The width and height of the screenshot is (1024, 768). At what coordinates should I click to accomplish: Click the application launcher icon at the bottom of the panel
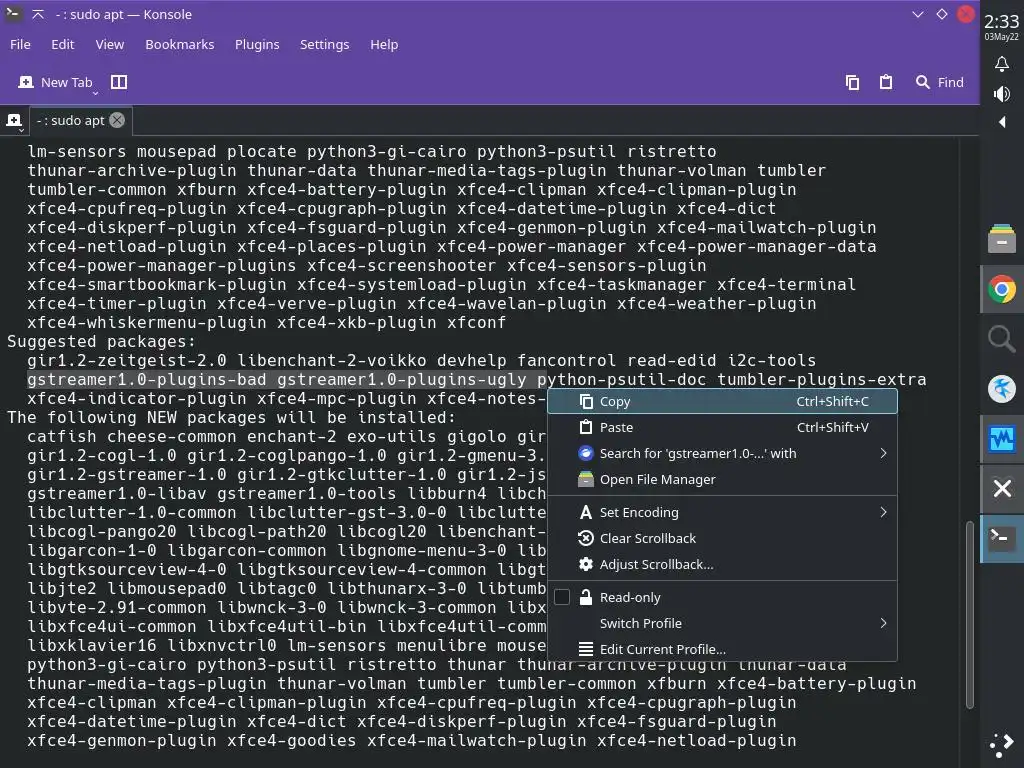point(1002,745)
